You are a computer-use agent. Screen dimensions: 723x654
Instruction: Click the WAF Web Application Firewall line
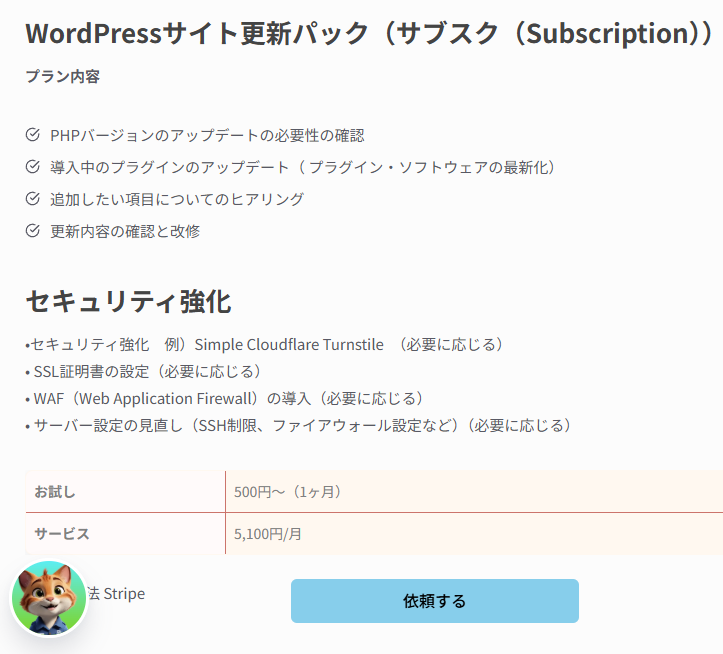click(x=225, y=398)
